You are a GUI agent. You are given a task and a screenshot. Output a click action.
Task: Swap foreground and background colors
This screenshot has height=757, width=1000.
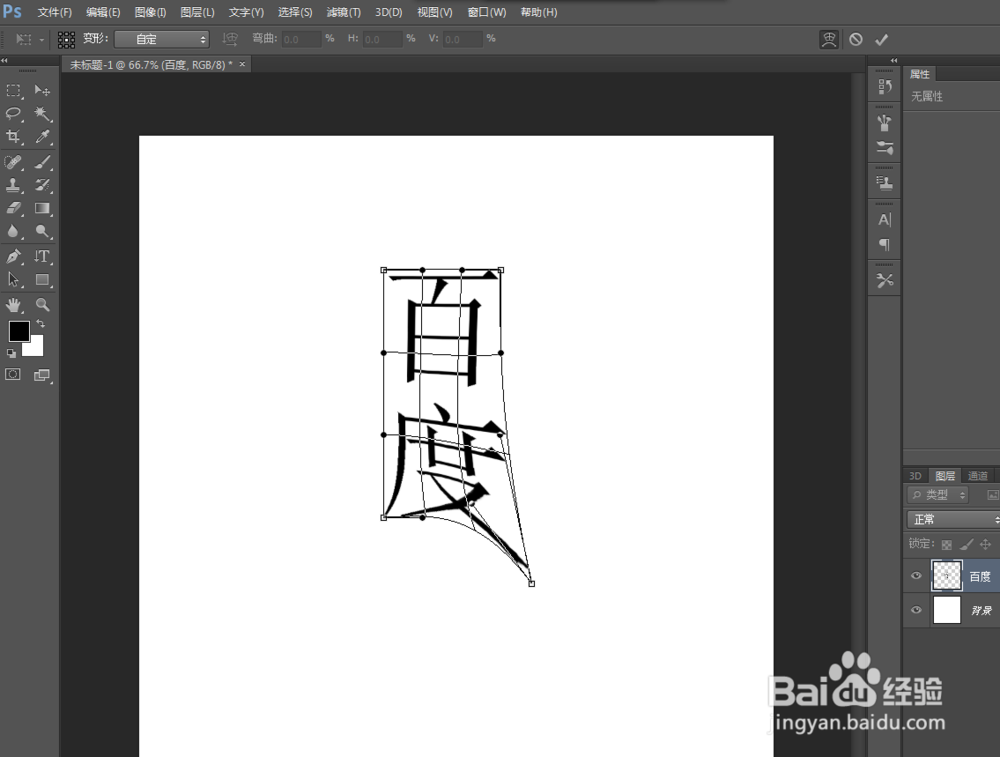tap(40, 324)
